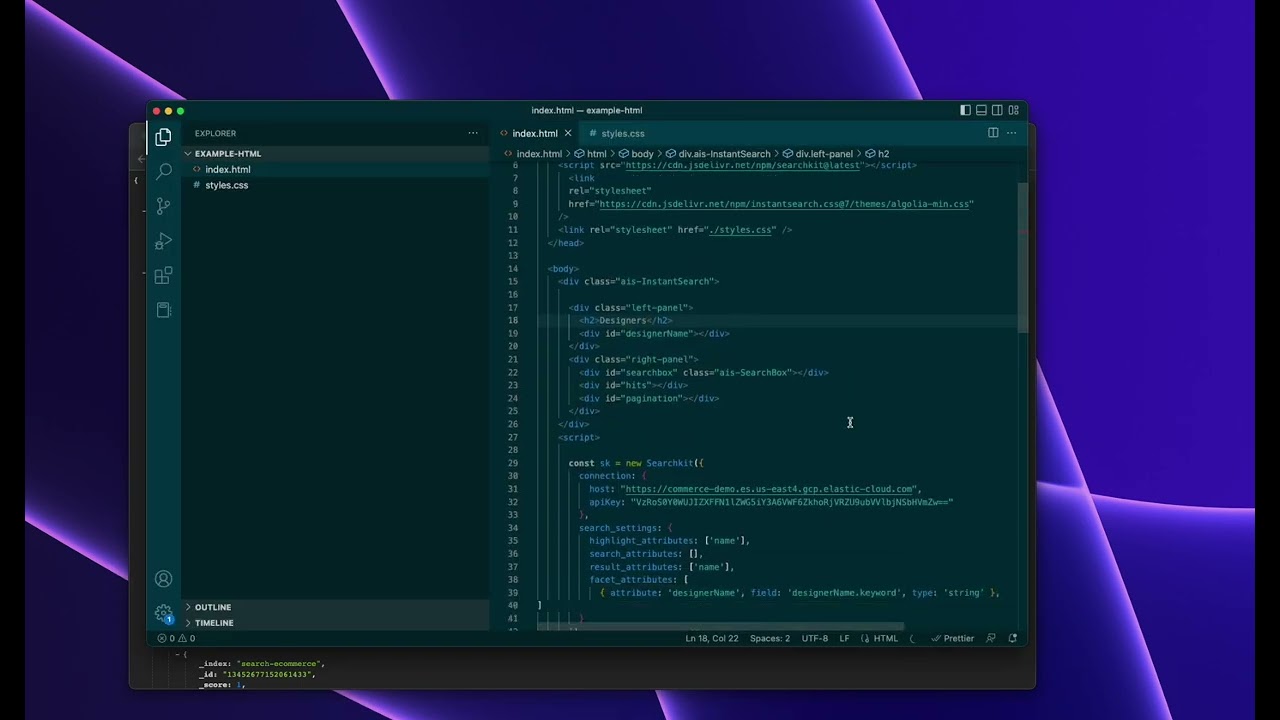The width and height of the screenshot is (1280, 720).
Task: Click the Prettier status bar item
Action: click(x=952, y=638)
